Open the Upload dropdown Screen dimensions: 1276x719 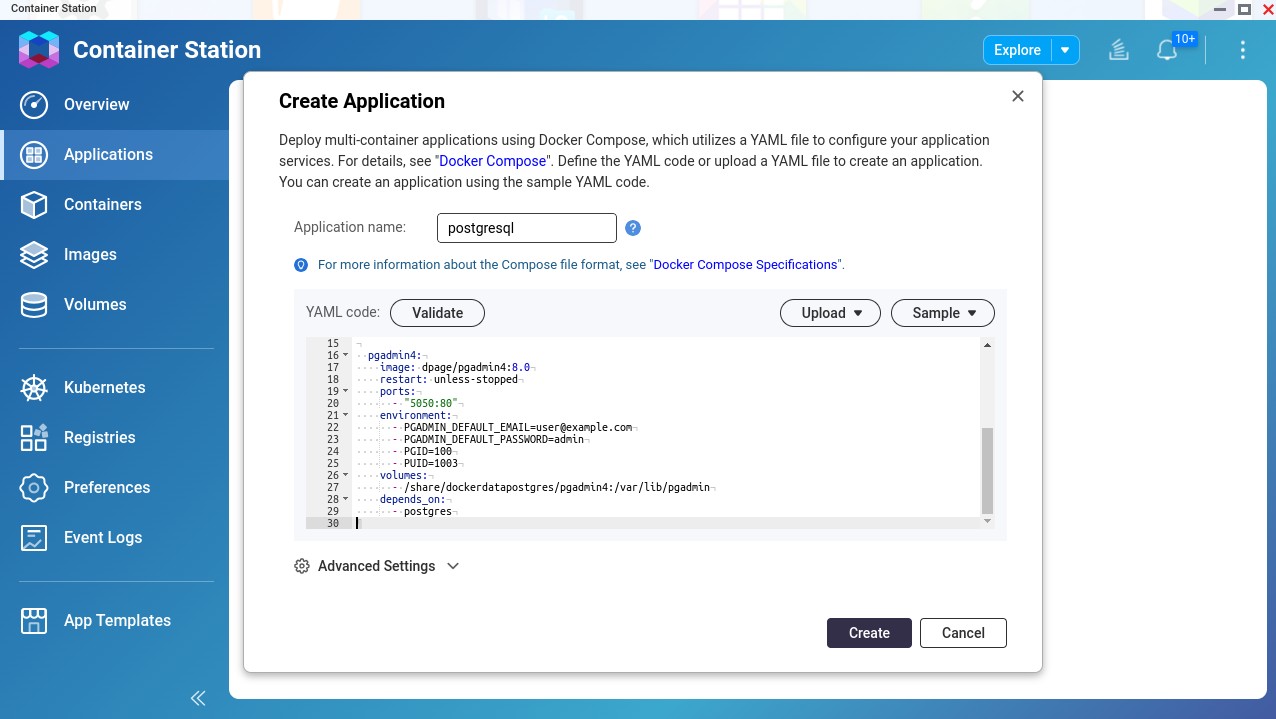(829, 312)
